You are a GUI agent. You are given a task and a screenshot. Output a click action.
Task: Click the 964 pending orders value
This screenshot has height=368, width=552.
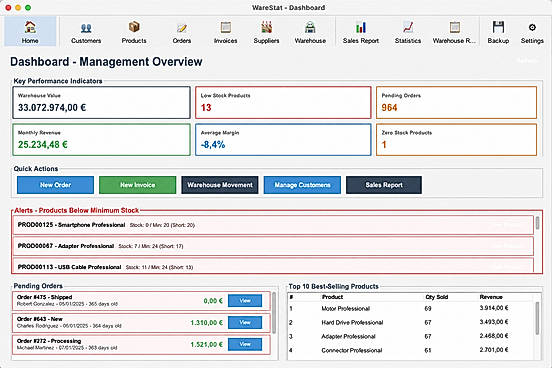(389, 107)
